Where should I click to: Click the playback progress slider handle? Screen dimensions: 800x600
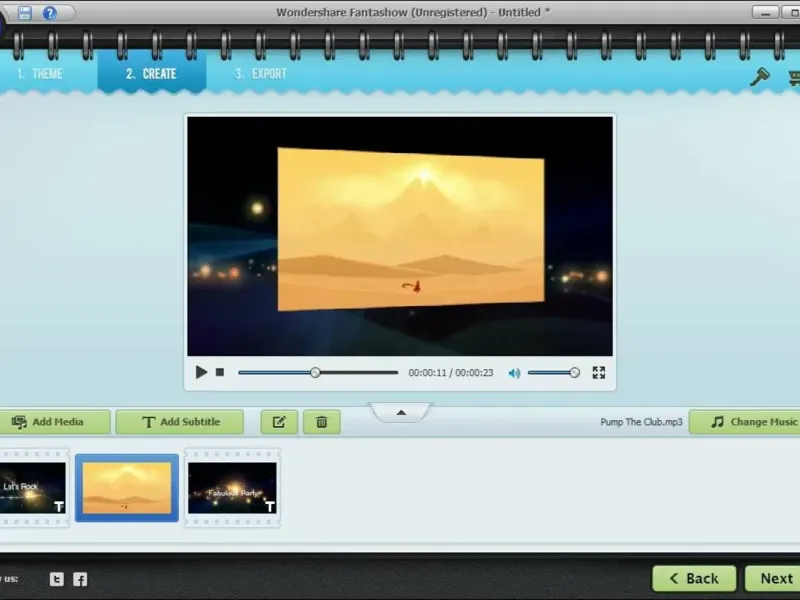[x=315, y=372]
